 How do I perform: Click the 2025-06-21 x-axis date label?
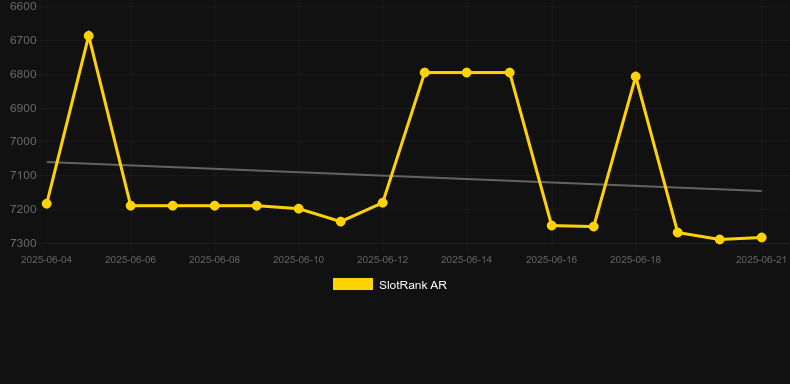click(x=761, y=260)
